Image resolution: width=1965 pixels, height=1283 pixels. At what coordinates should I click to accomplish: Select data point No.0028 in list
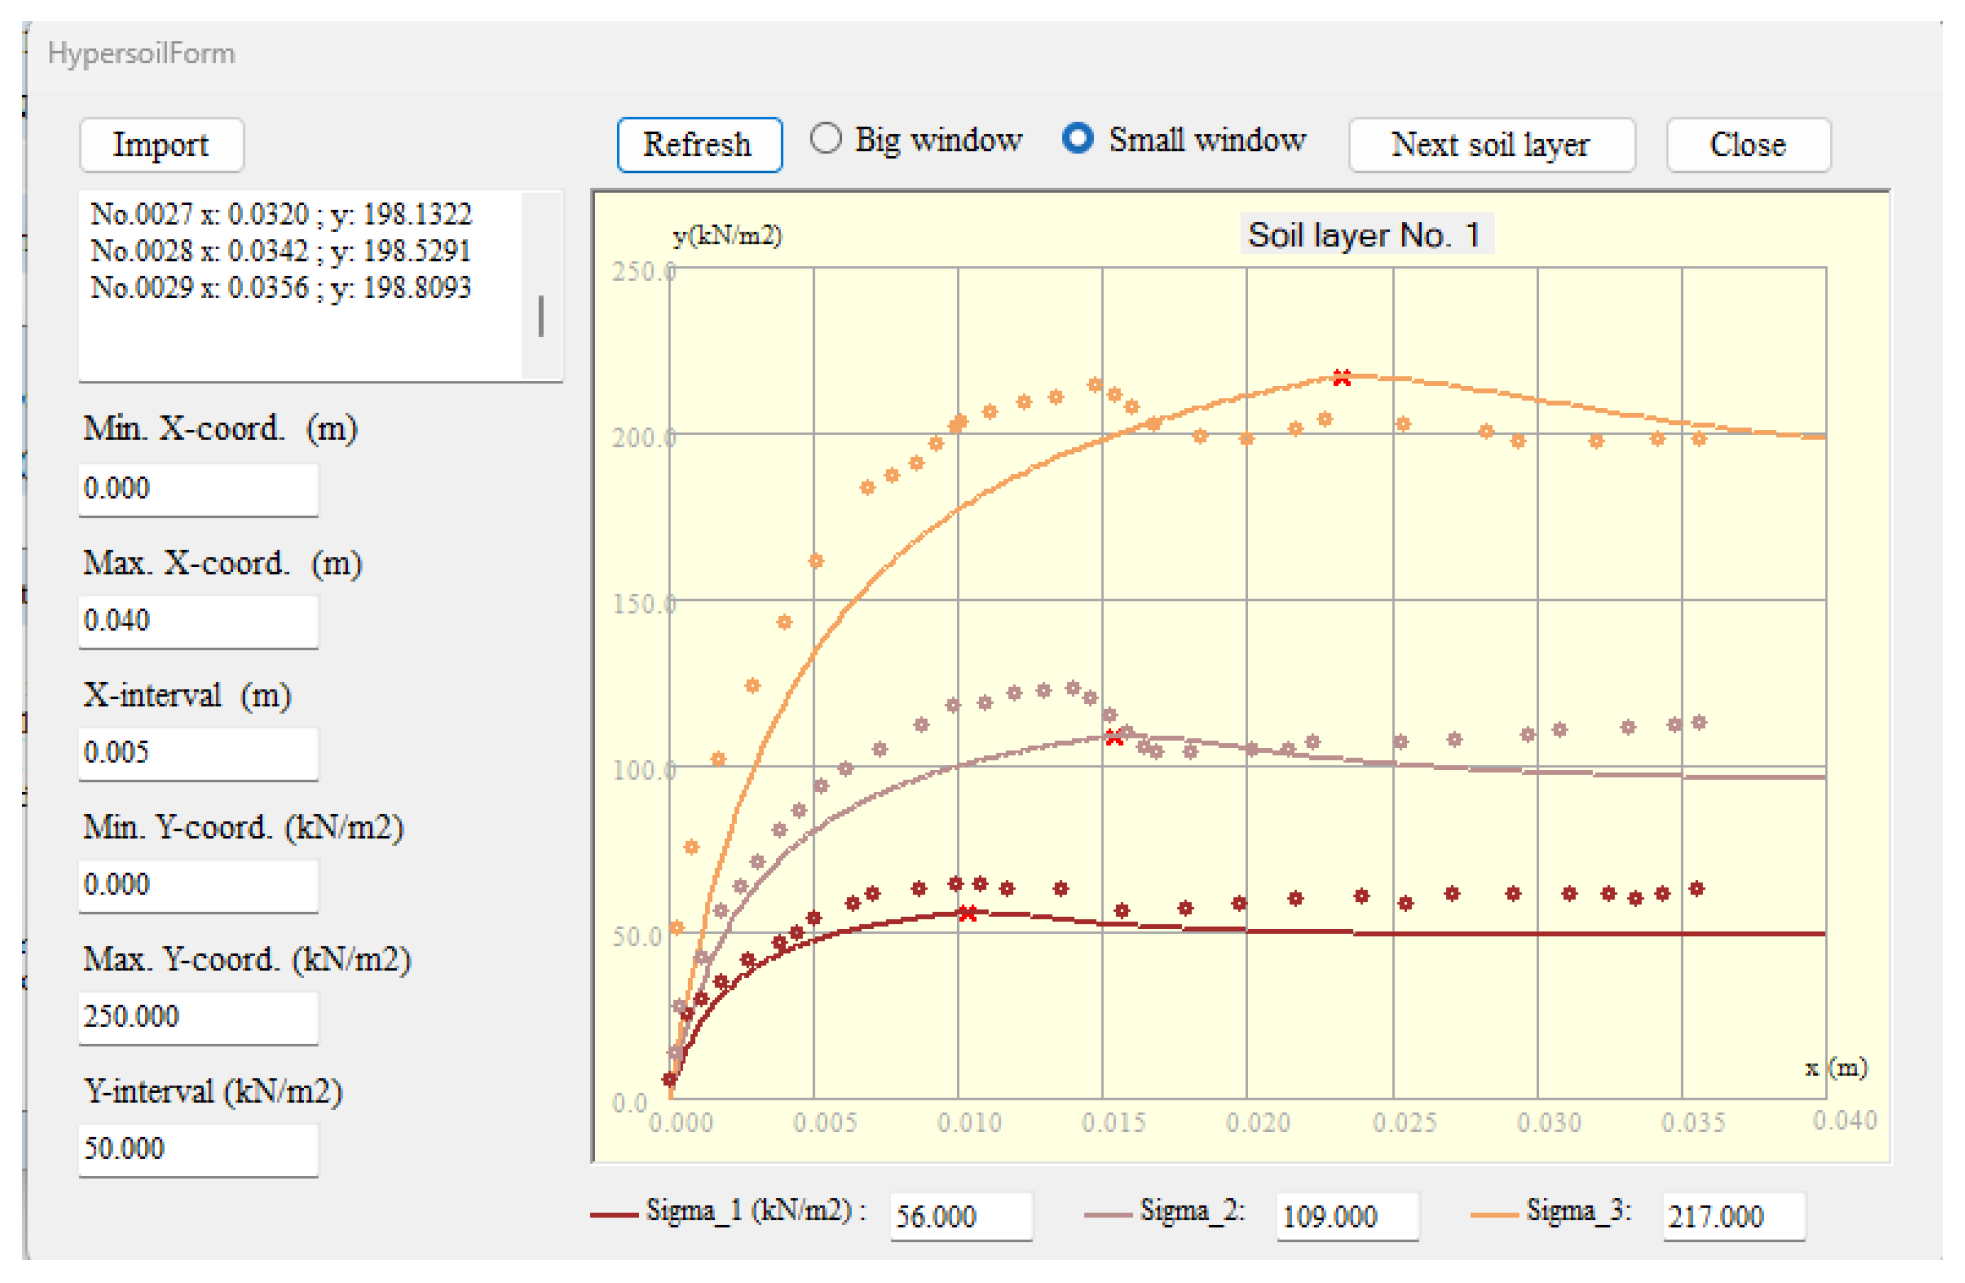[280, 251]
